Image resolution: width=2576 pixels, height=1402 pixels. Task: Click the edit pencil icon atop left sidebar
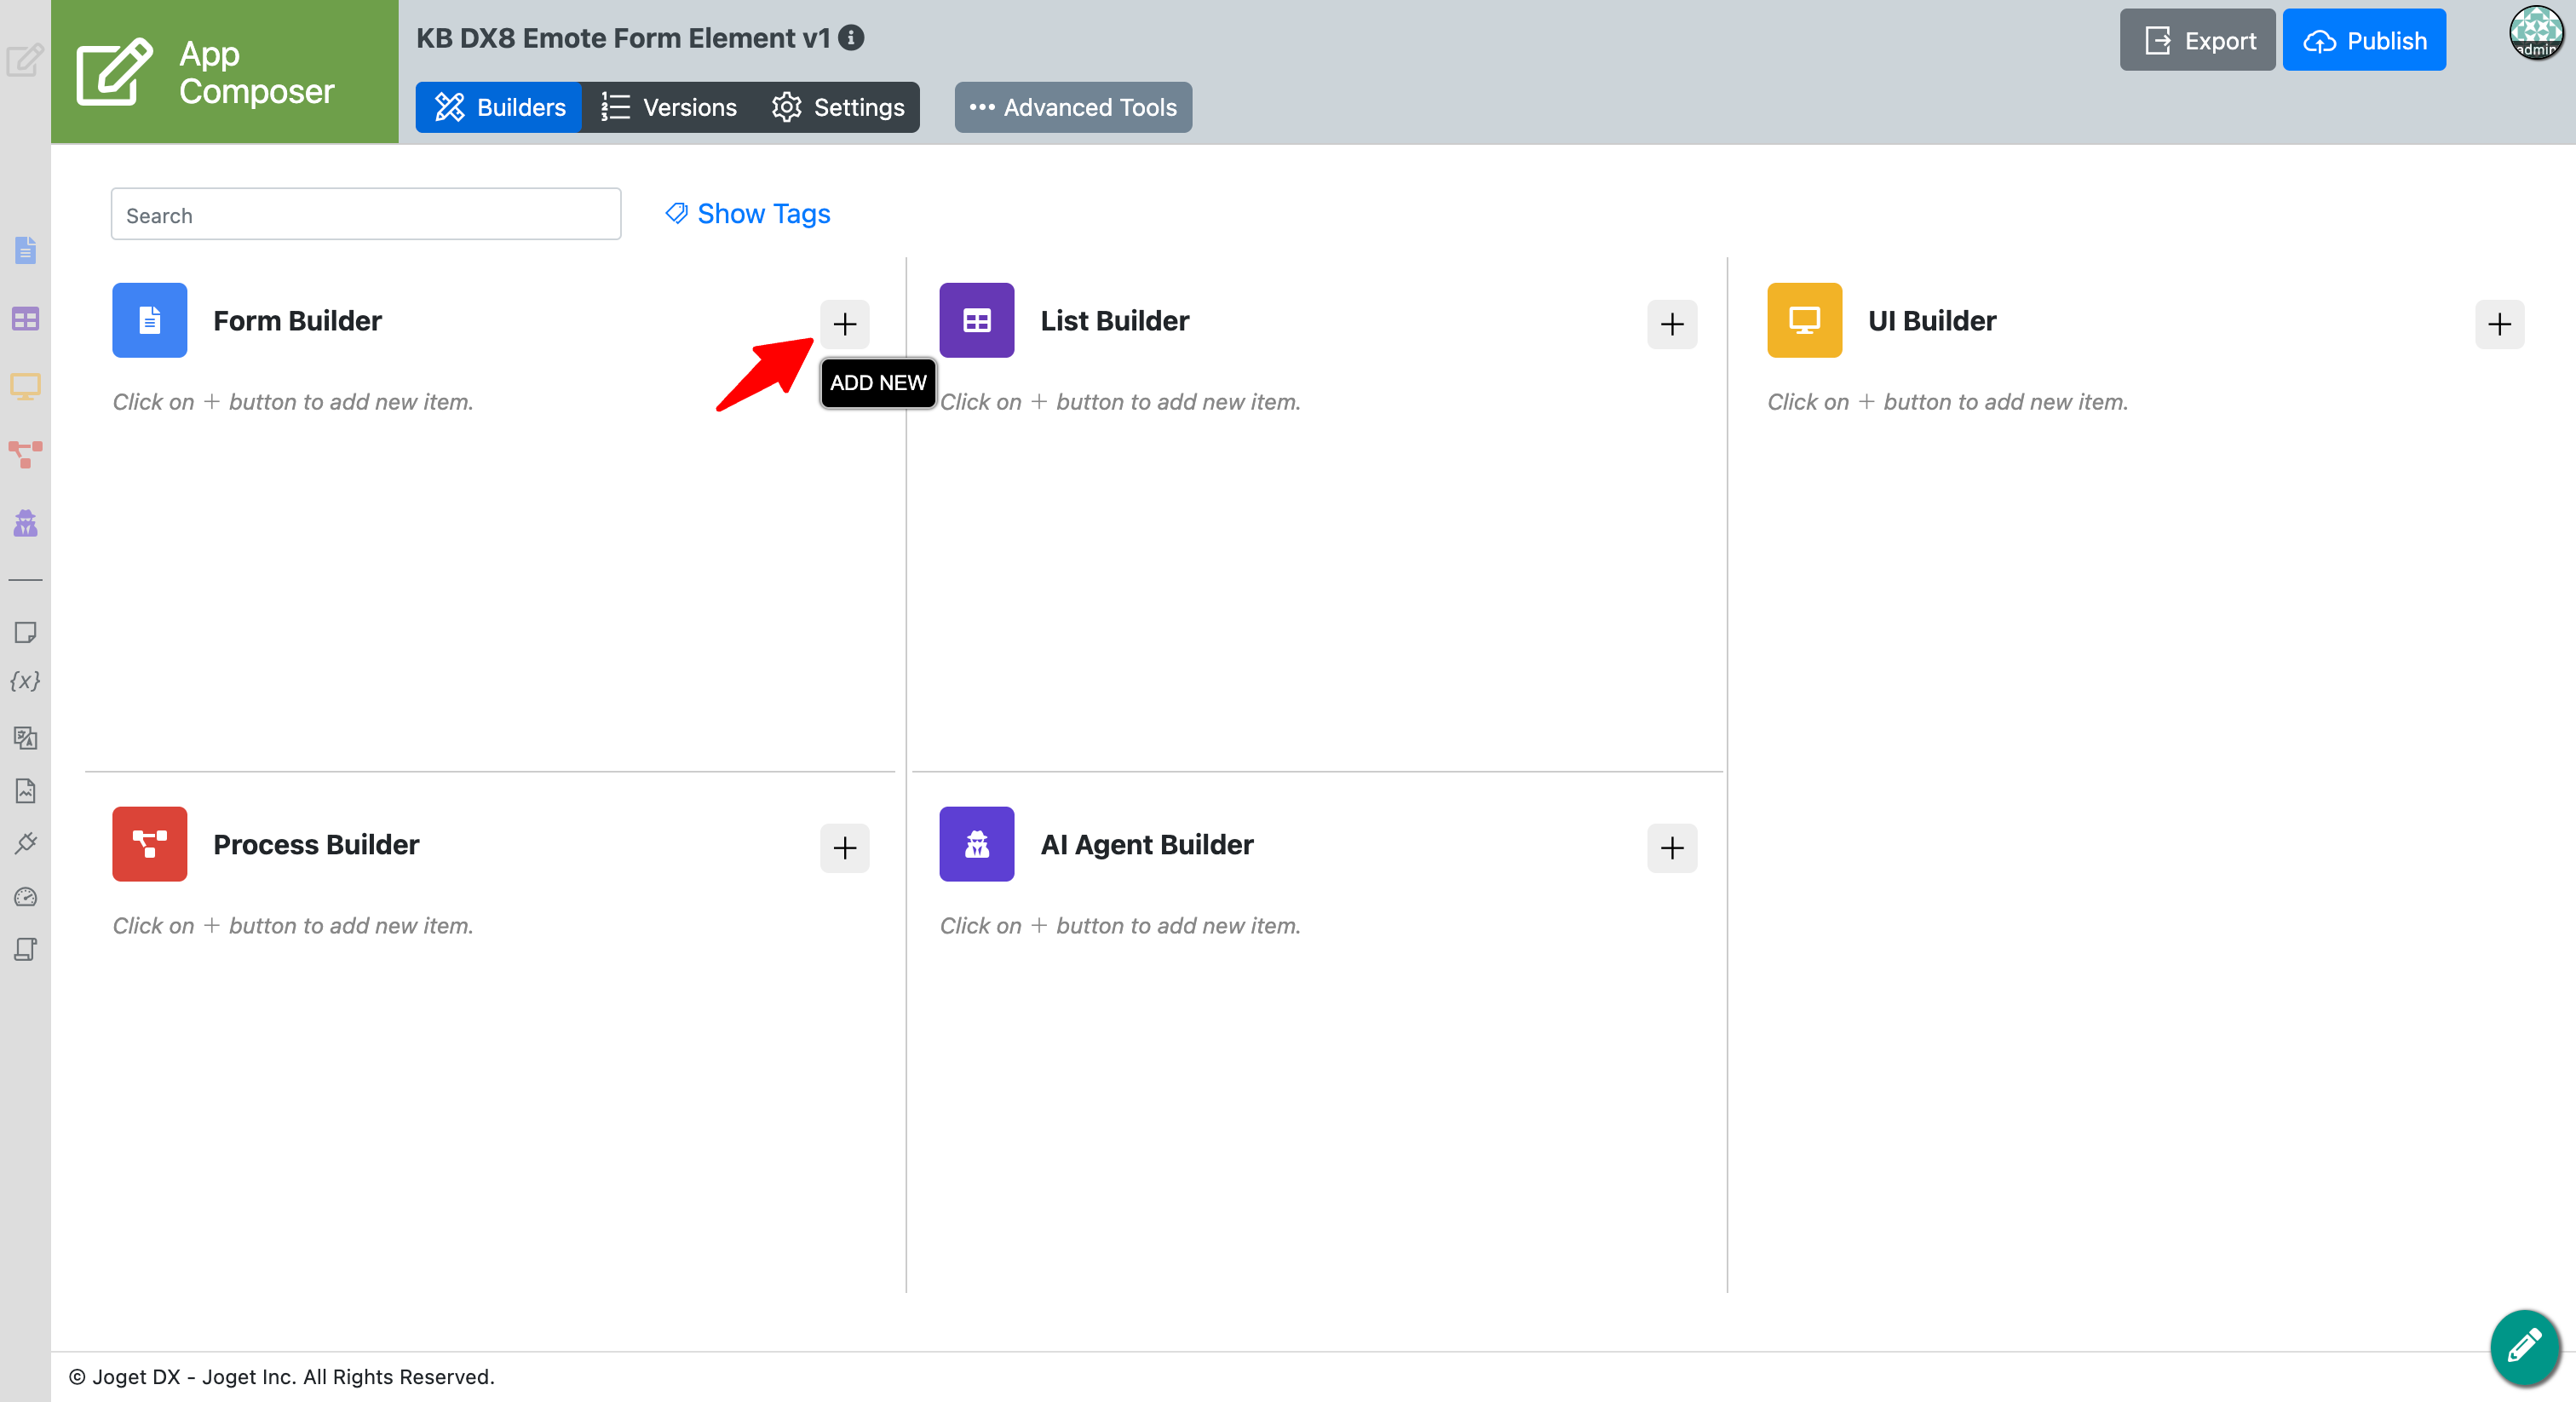tap(25, 59)
